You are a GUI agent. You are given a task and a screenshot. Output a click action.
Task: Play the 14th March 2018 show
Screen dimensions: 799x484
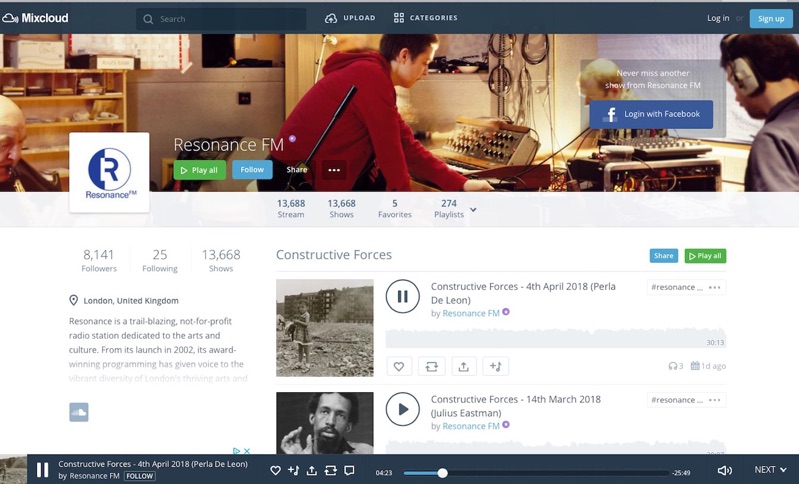coord(403,409)
